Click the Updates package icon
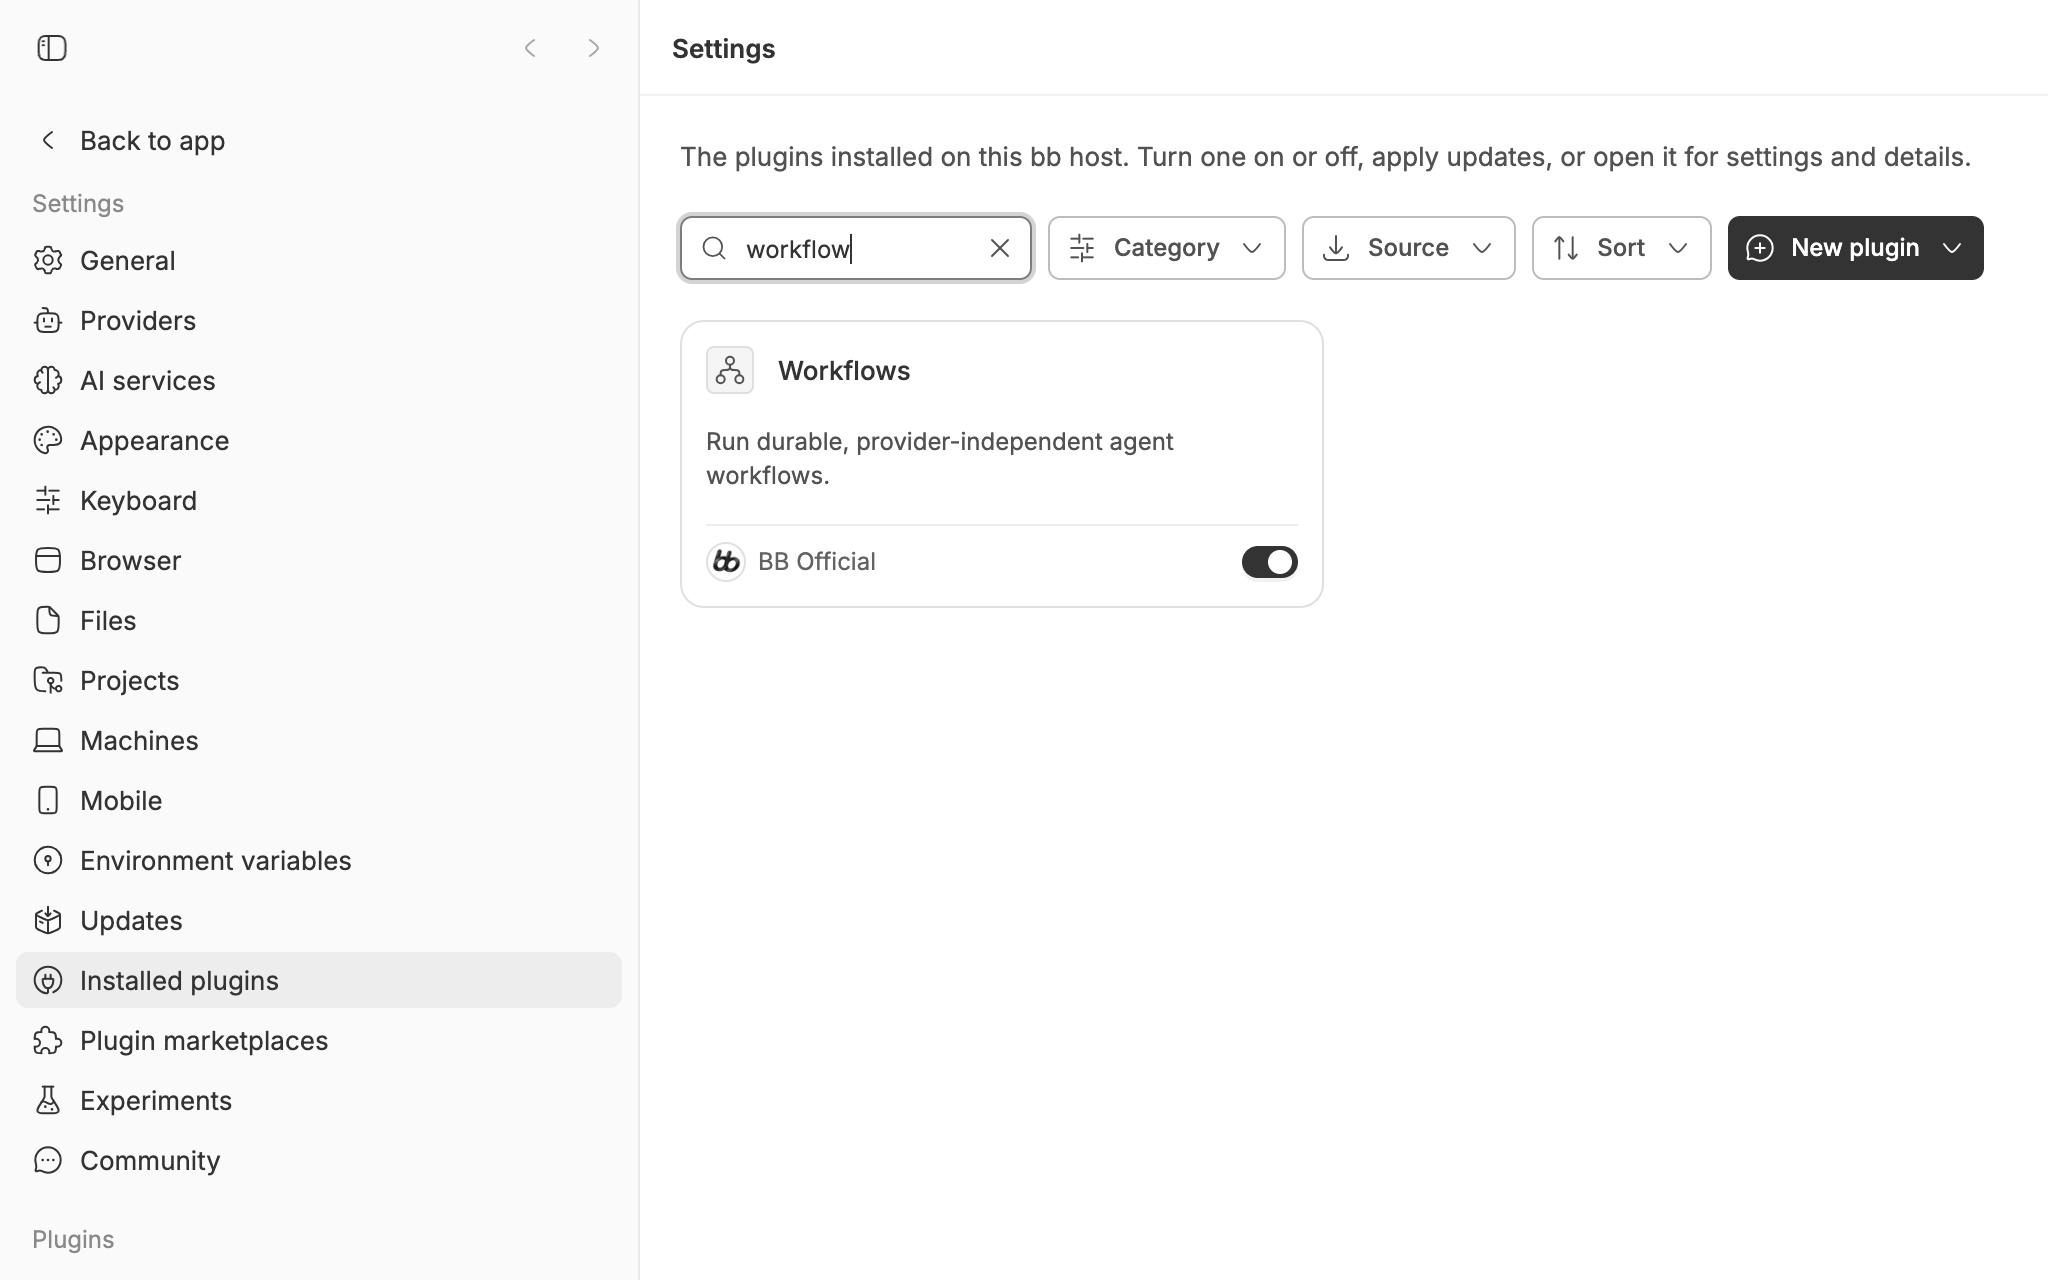Image resolution: width=2048 pixels, height=1280 pixels. (x=48, y=920)
